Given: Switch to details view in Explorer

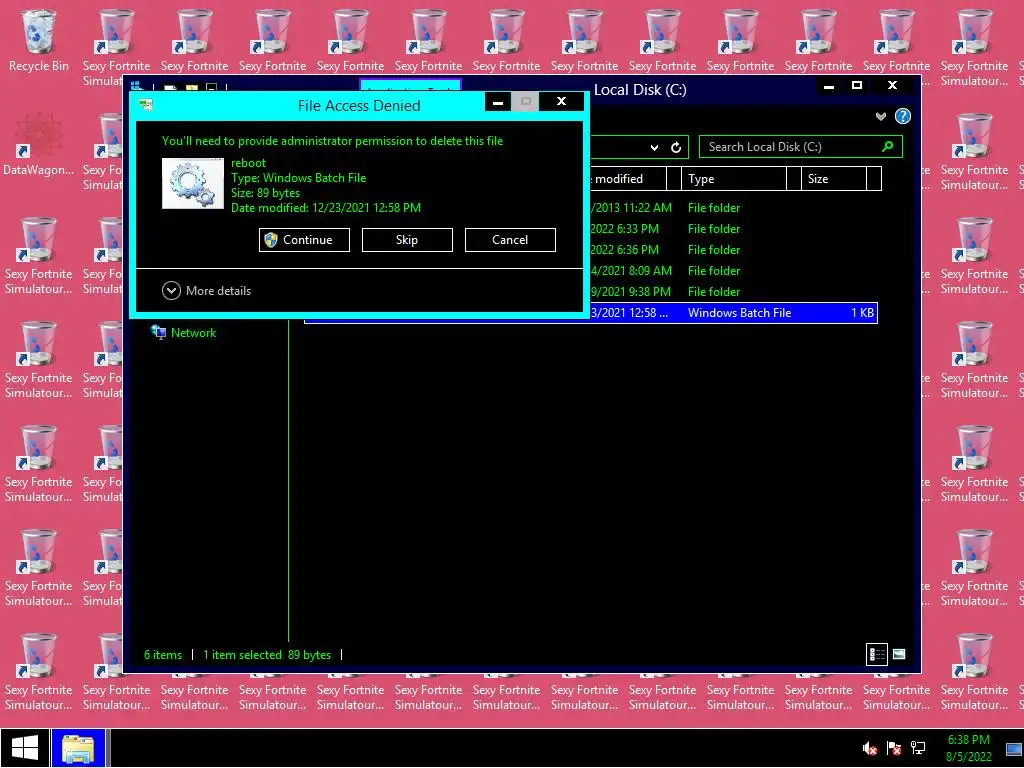Looking at the screenshot, I should (x=877, y=654).
